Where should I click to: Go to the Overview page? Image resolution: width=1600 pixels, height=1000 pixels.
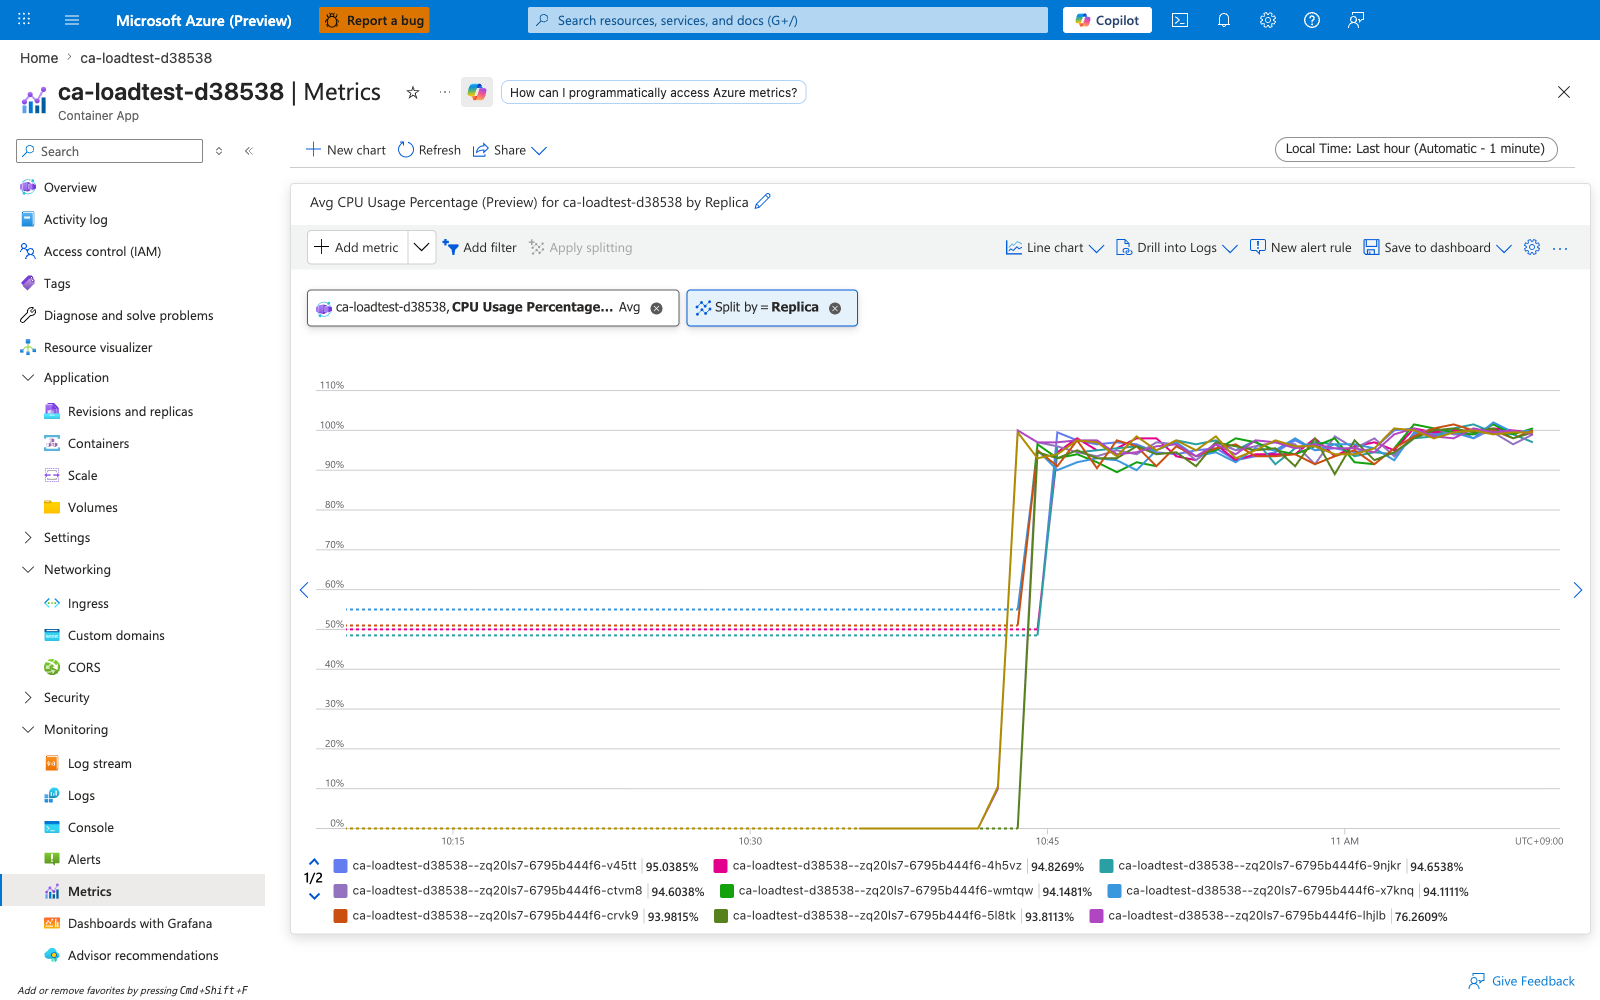[x=70, y=188]
